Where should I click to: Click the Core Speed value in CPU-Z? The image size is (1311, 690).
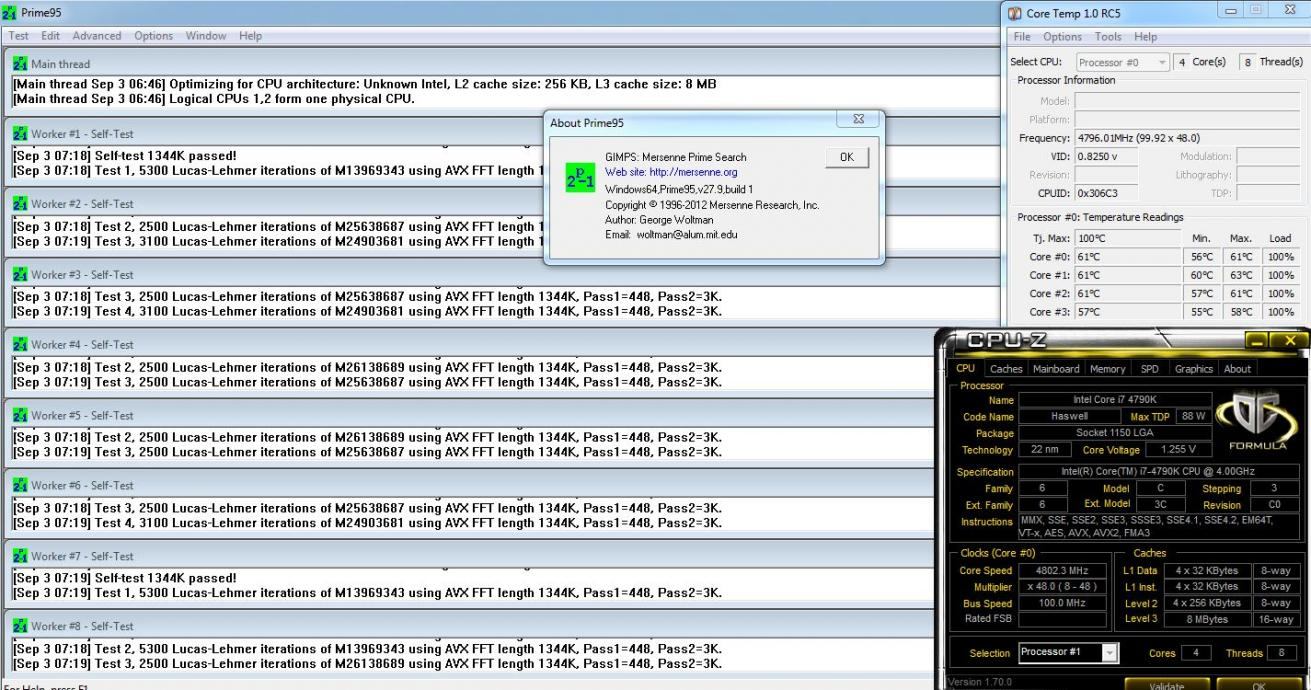(x=1062, y=571)
